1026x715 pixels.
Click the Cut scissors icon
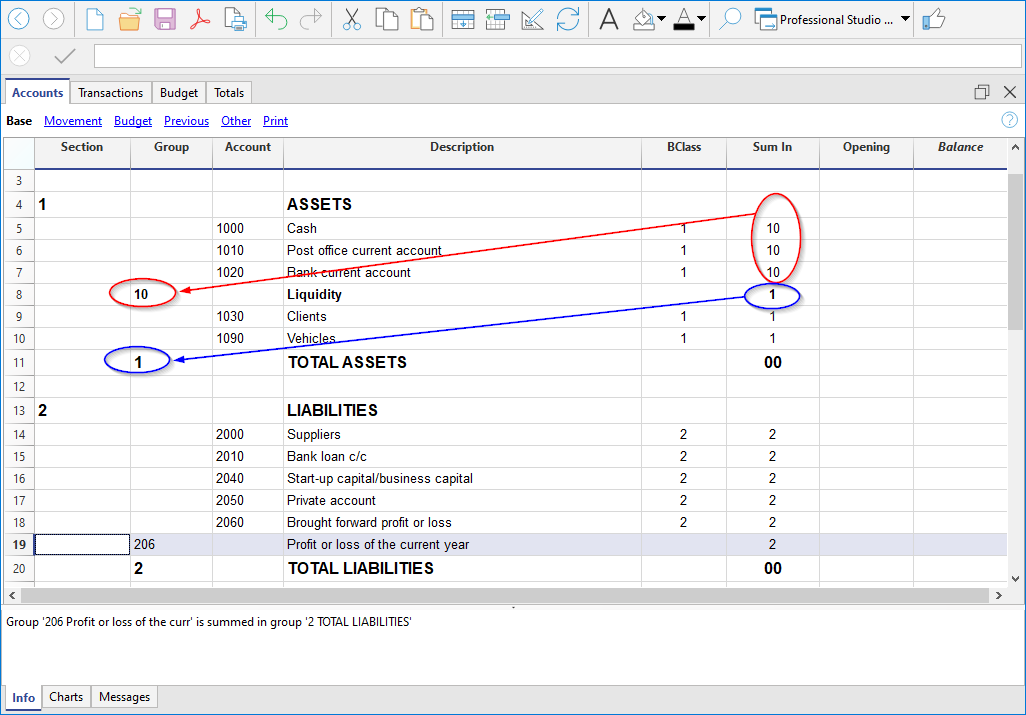[x=352, y=19]
